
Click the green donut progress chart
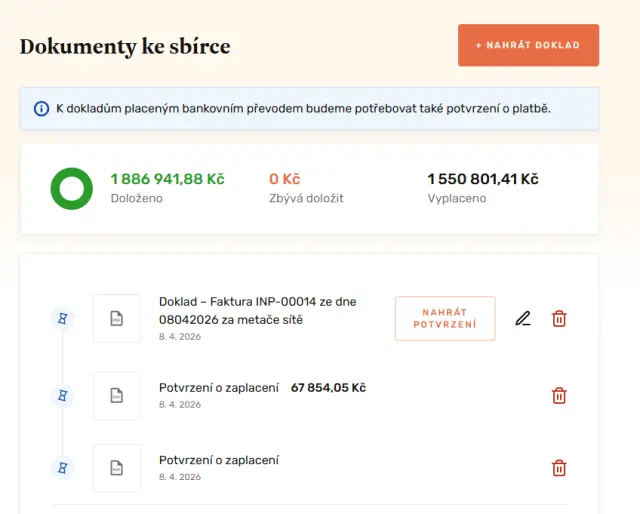71,188
